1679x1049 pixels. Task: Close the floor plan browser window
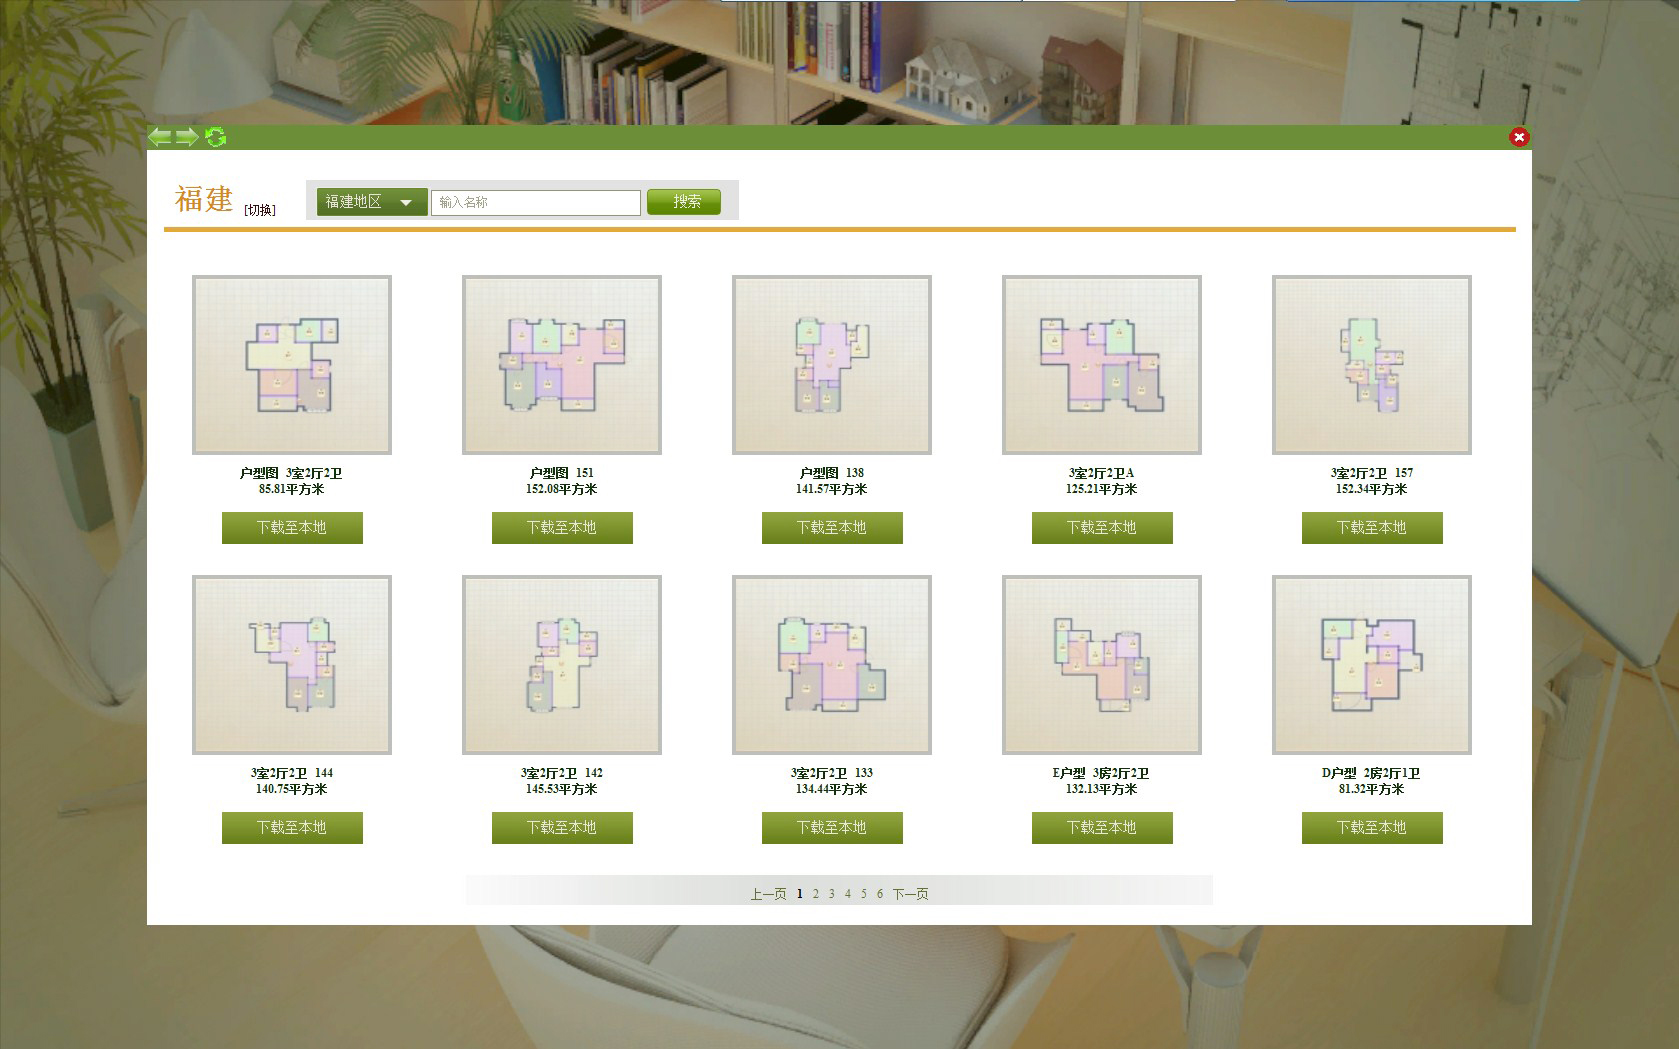pos(1519,137)
